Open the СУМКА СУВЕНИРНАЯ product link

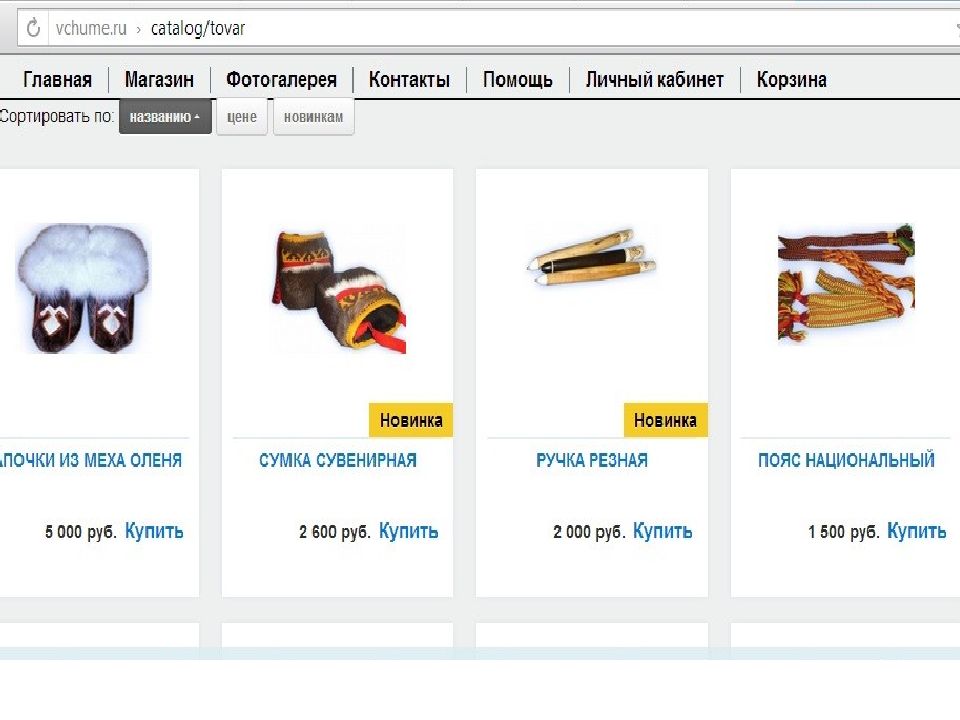(338, 460)
